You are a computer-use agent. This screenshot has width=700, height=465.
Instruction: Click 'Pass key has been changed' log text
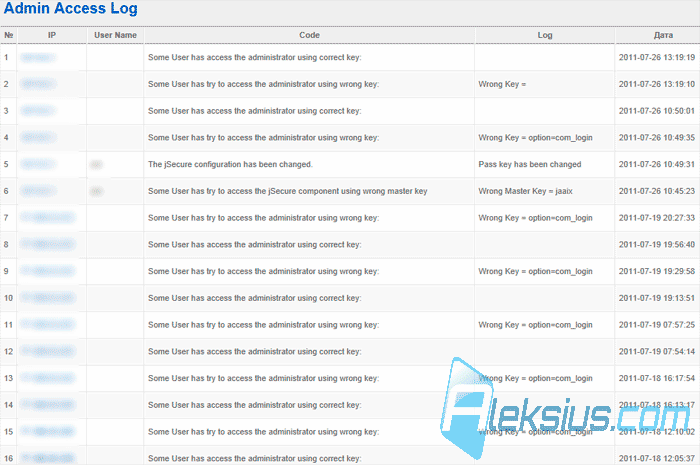pyautogui.click(x=530, y=164)
